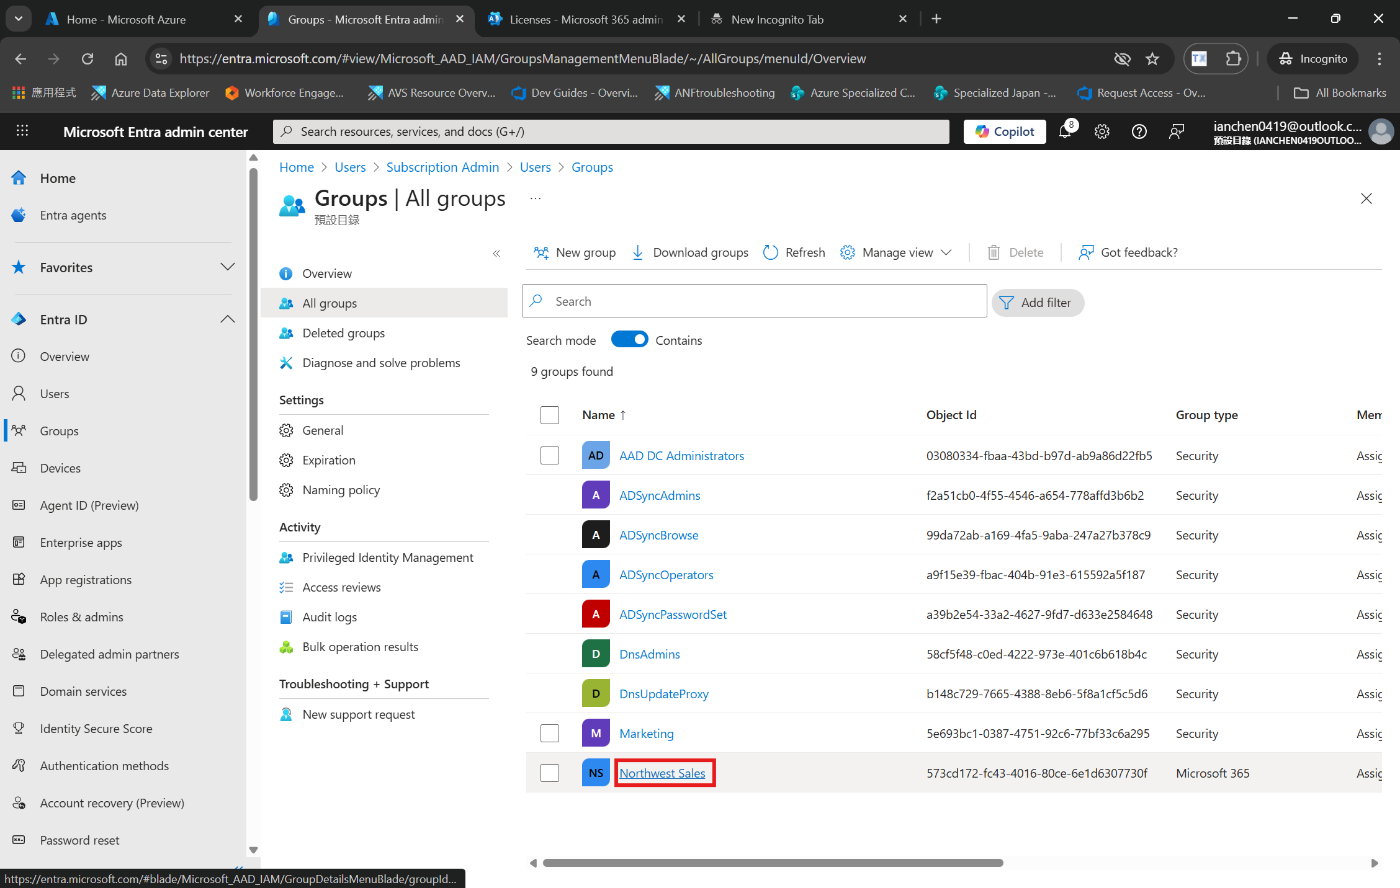The height and width of the screenshot is (888, 1400).
Task: Switch to the Home - Microsoft Azure tab
Action: (143, 19)
